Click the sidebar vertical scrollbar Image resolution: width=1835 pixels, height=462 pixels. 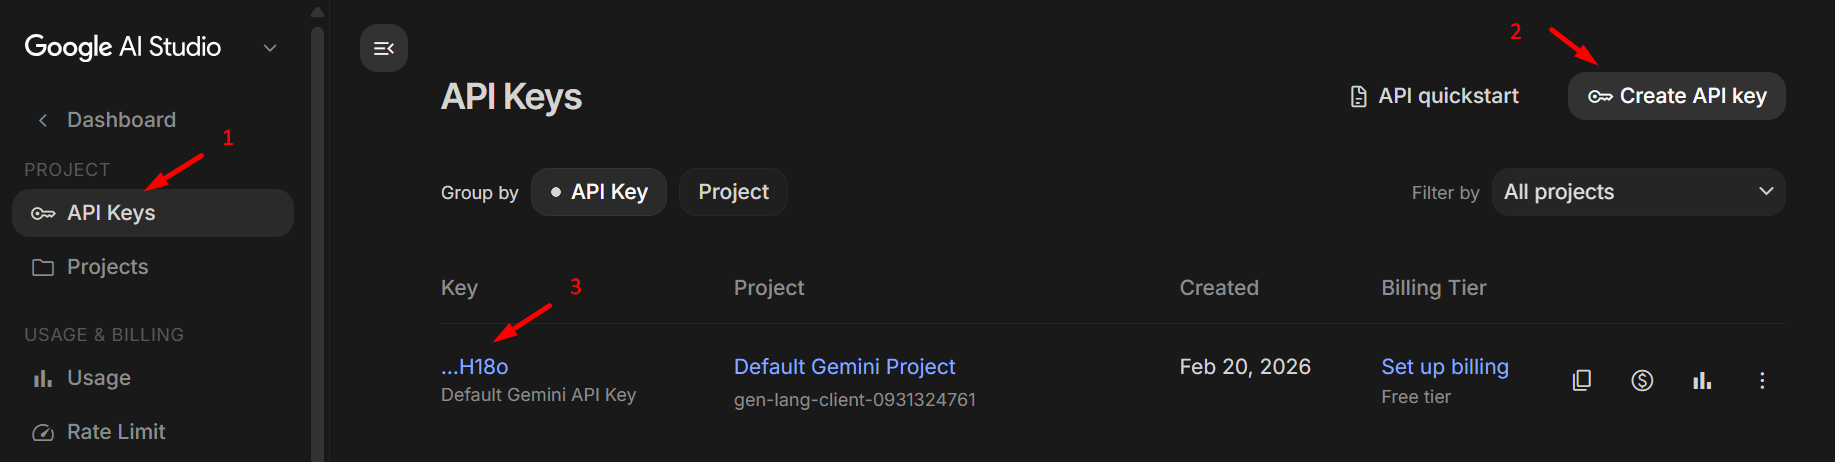click(x=318, y=240)
